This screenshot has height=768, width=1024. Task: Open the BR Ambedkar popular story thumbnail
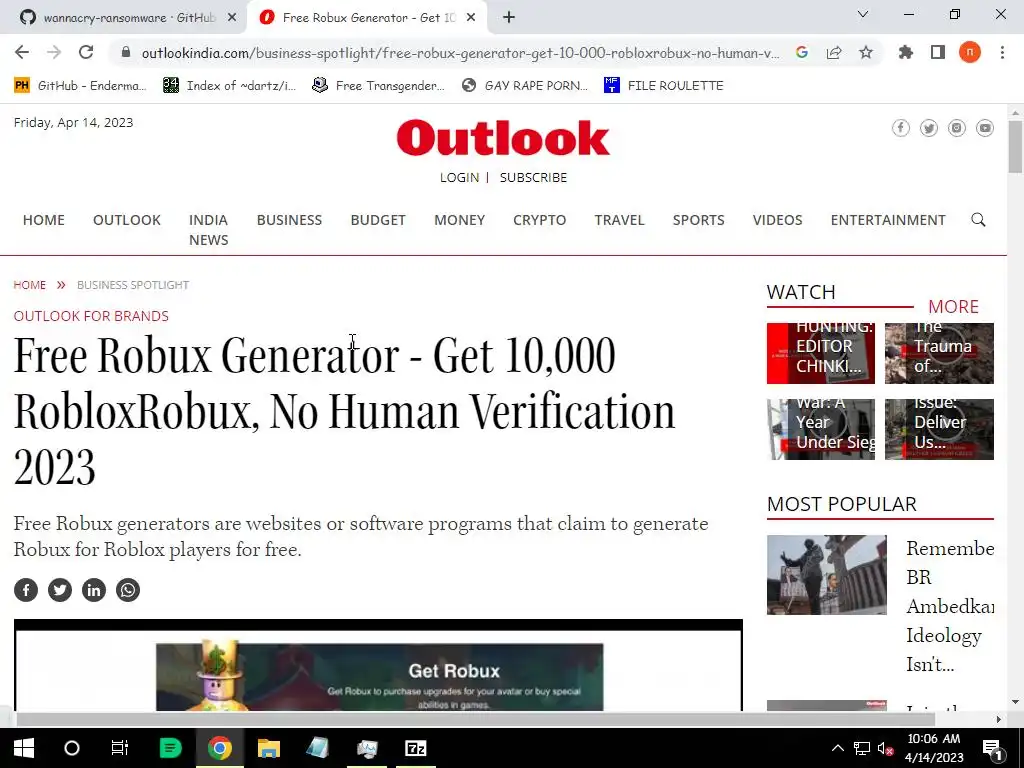point(827,575)
